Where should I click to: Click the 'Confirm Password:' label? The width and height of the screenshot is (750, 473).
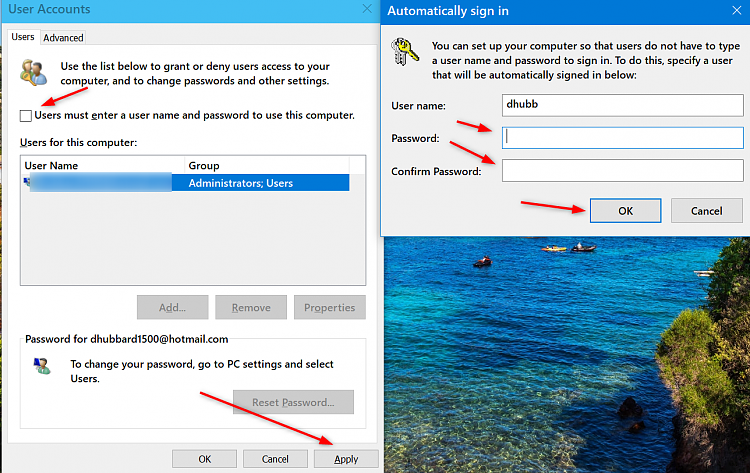click(436, 171)
